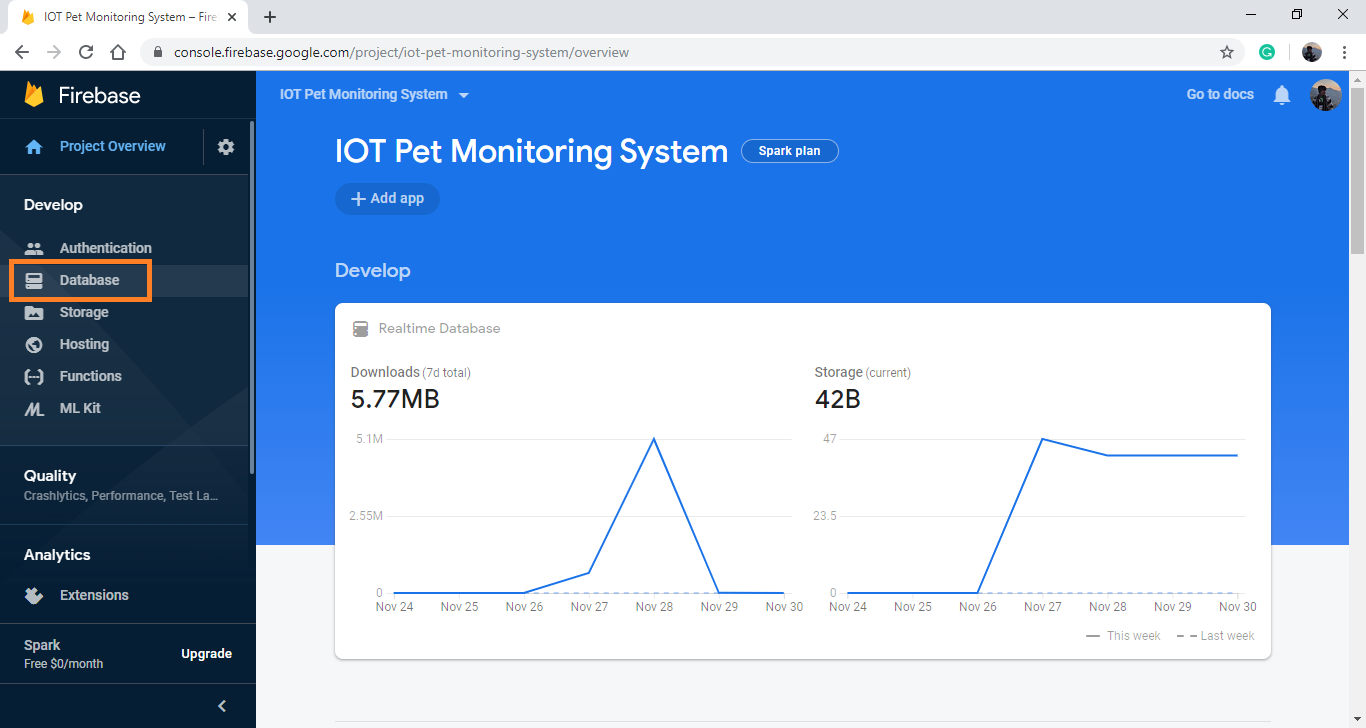Click the Add app button
Screen dimensions: 1366x728
(x=387, y=198)
